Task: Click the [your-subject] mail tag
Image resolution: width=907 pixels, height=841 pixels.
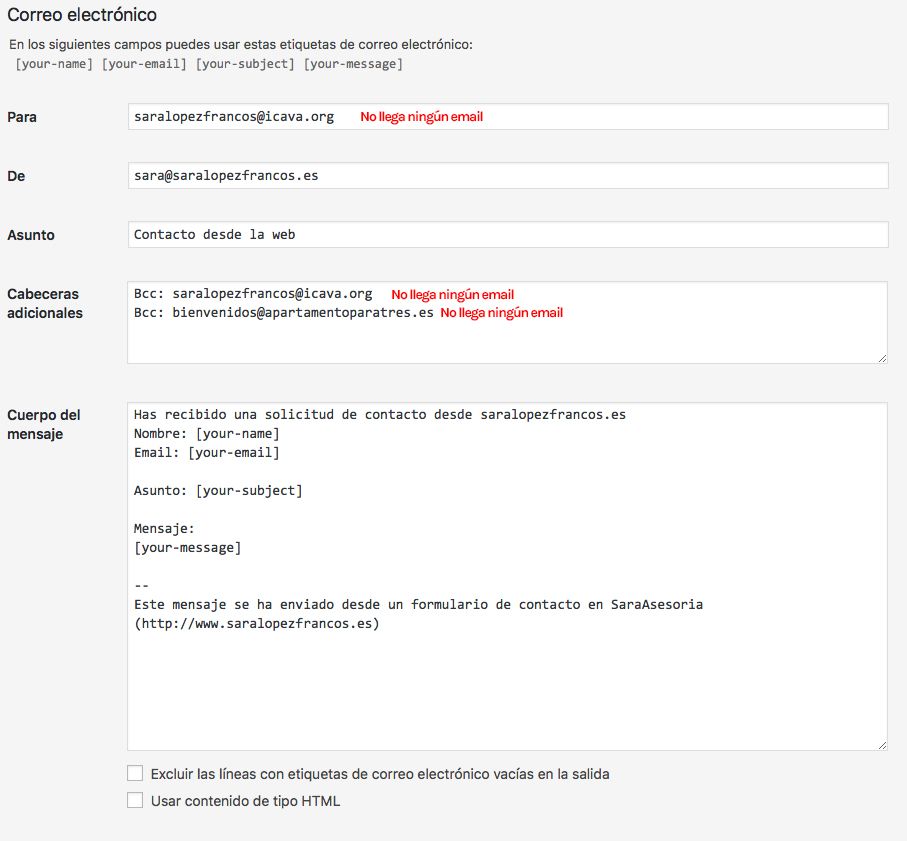Action: pos(245,64)
